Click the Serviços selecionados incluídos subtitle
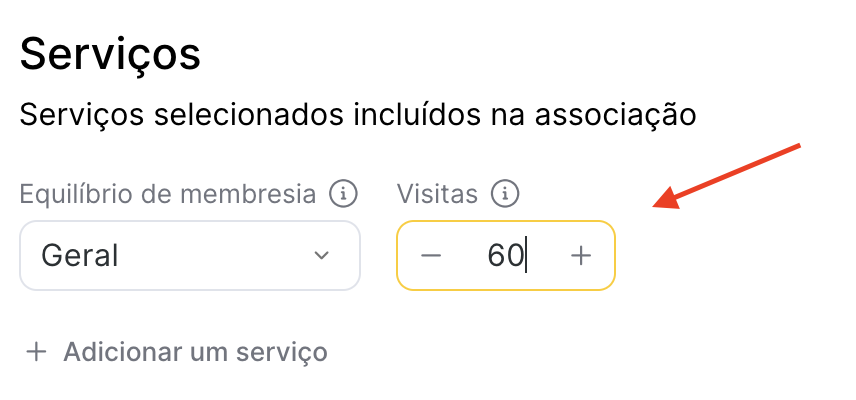This screenshot has width=856, height=400. coord(358,115)
